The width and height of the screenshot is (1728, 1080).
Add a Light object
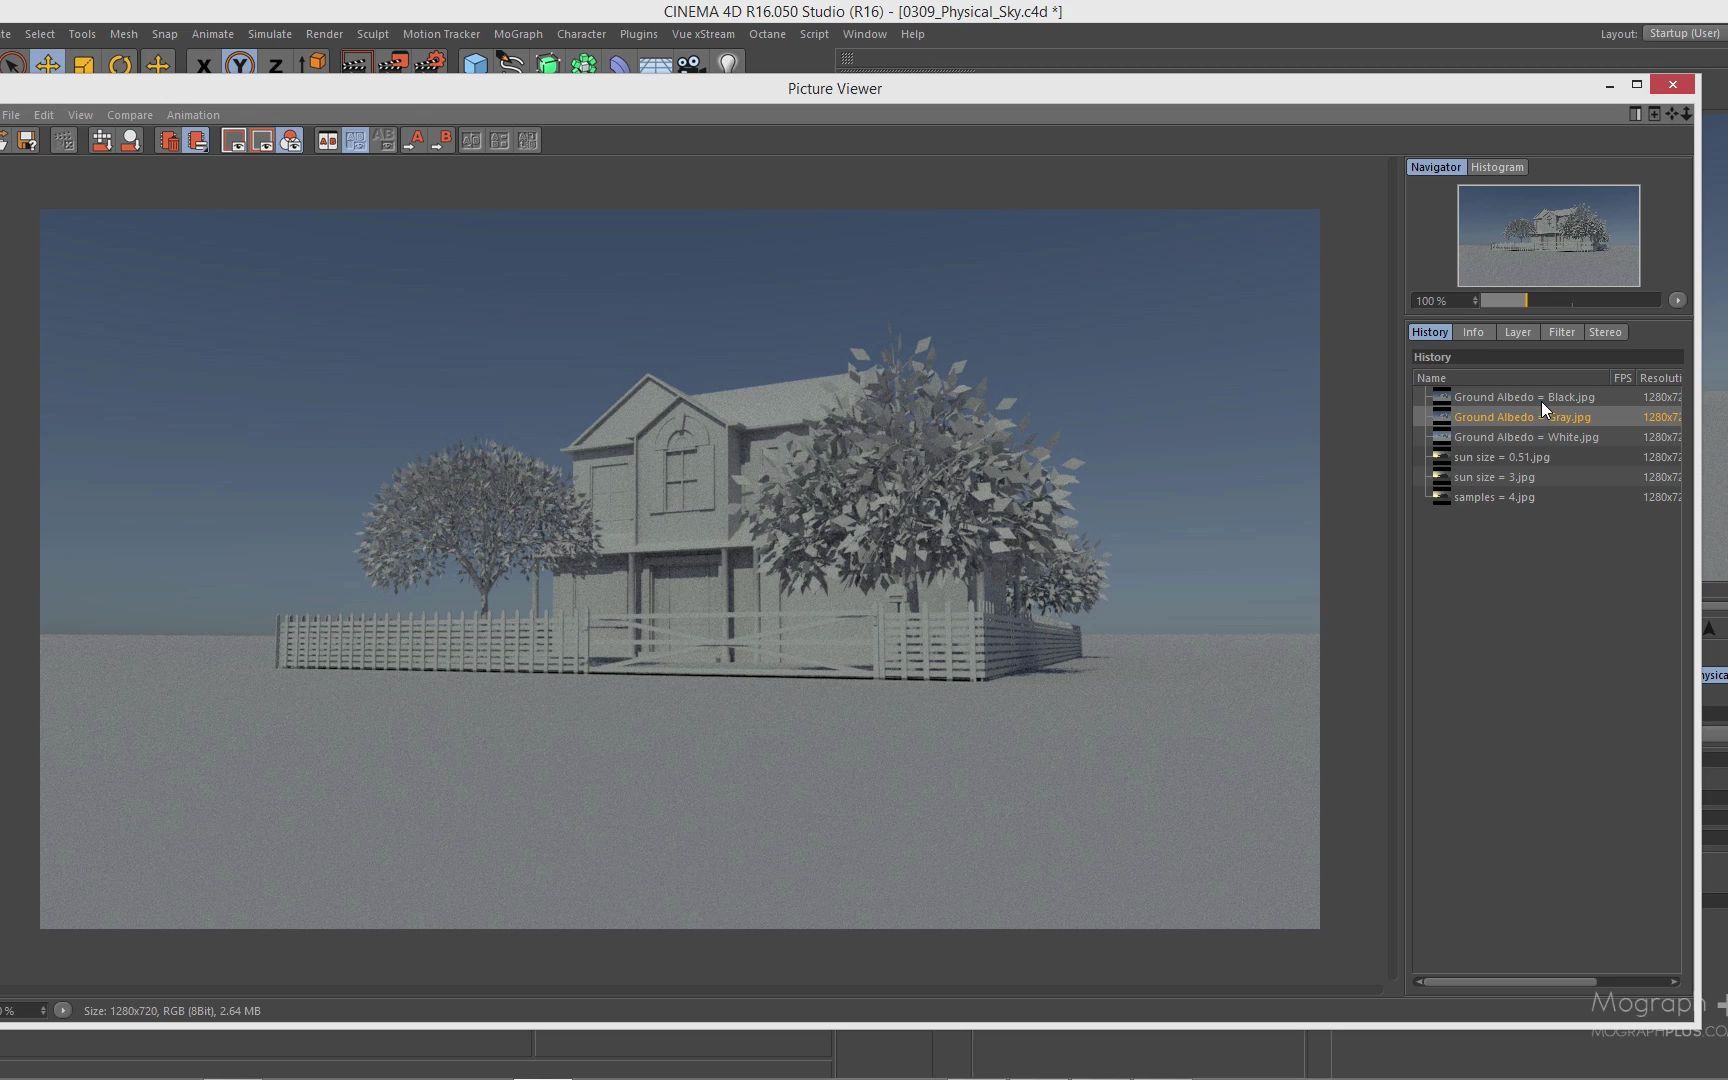728,64
